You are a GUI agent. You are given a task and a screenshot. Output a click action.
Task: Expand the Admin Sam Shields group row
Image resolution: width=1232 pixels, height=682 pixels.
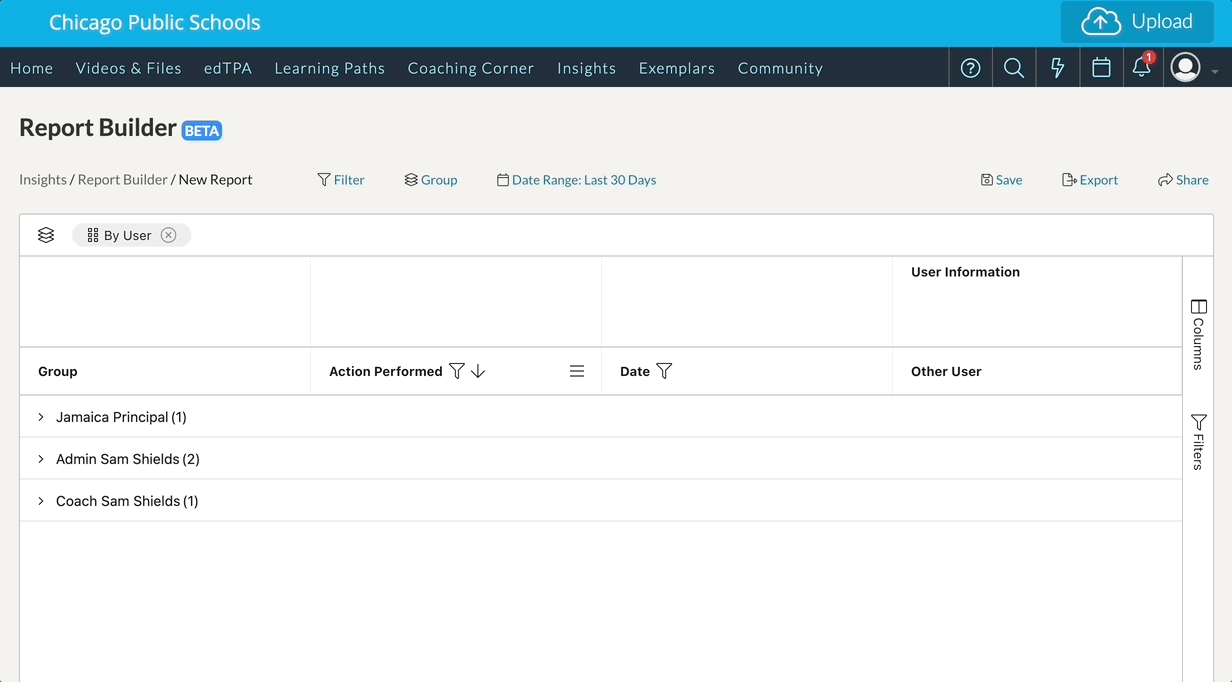(x=41, y=459)
